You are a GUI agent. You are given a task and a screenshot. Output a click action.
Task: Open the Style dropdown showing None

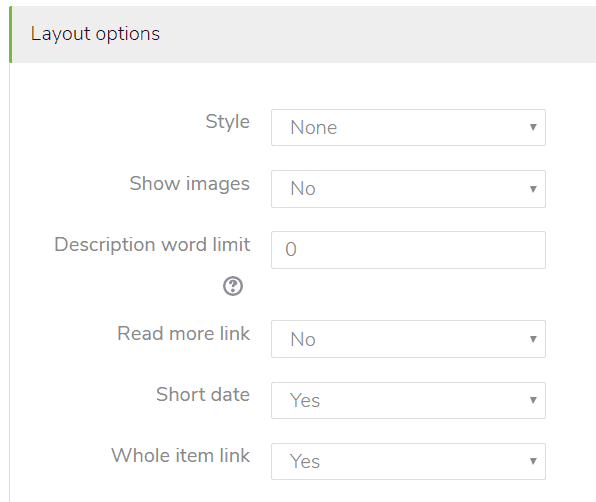408,127
